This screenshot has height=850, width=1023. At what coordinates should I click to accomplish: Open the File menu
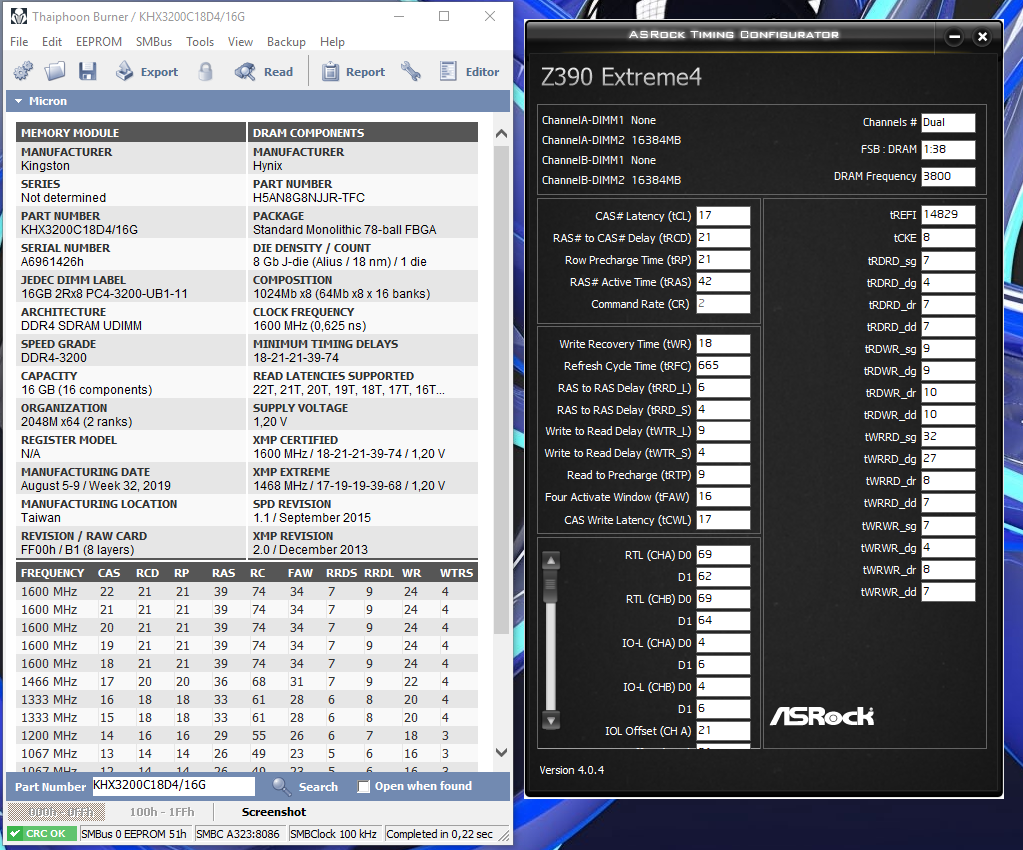click(19, 42)
